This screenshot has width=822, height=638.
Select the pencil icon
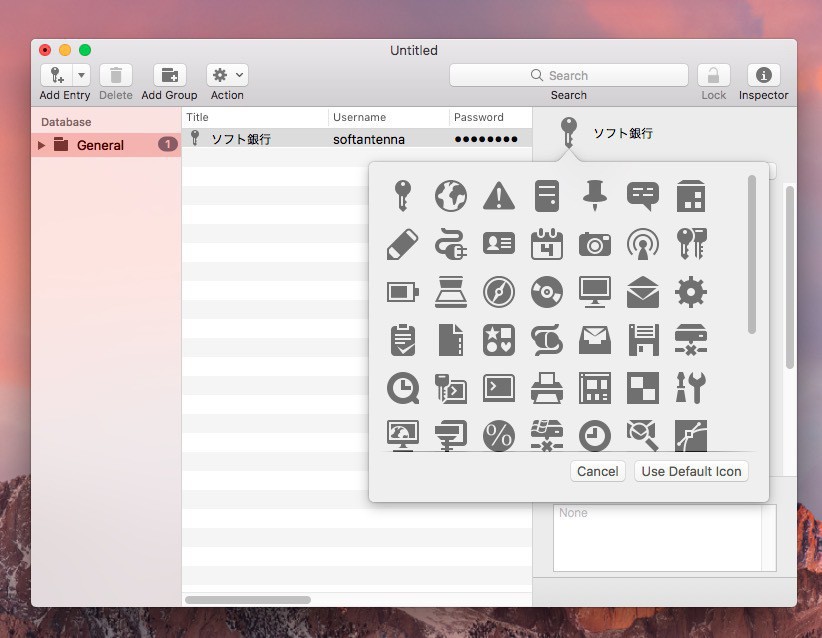402,244
